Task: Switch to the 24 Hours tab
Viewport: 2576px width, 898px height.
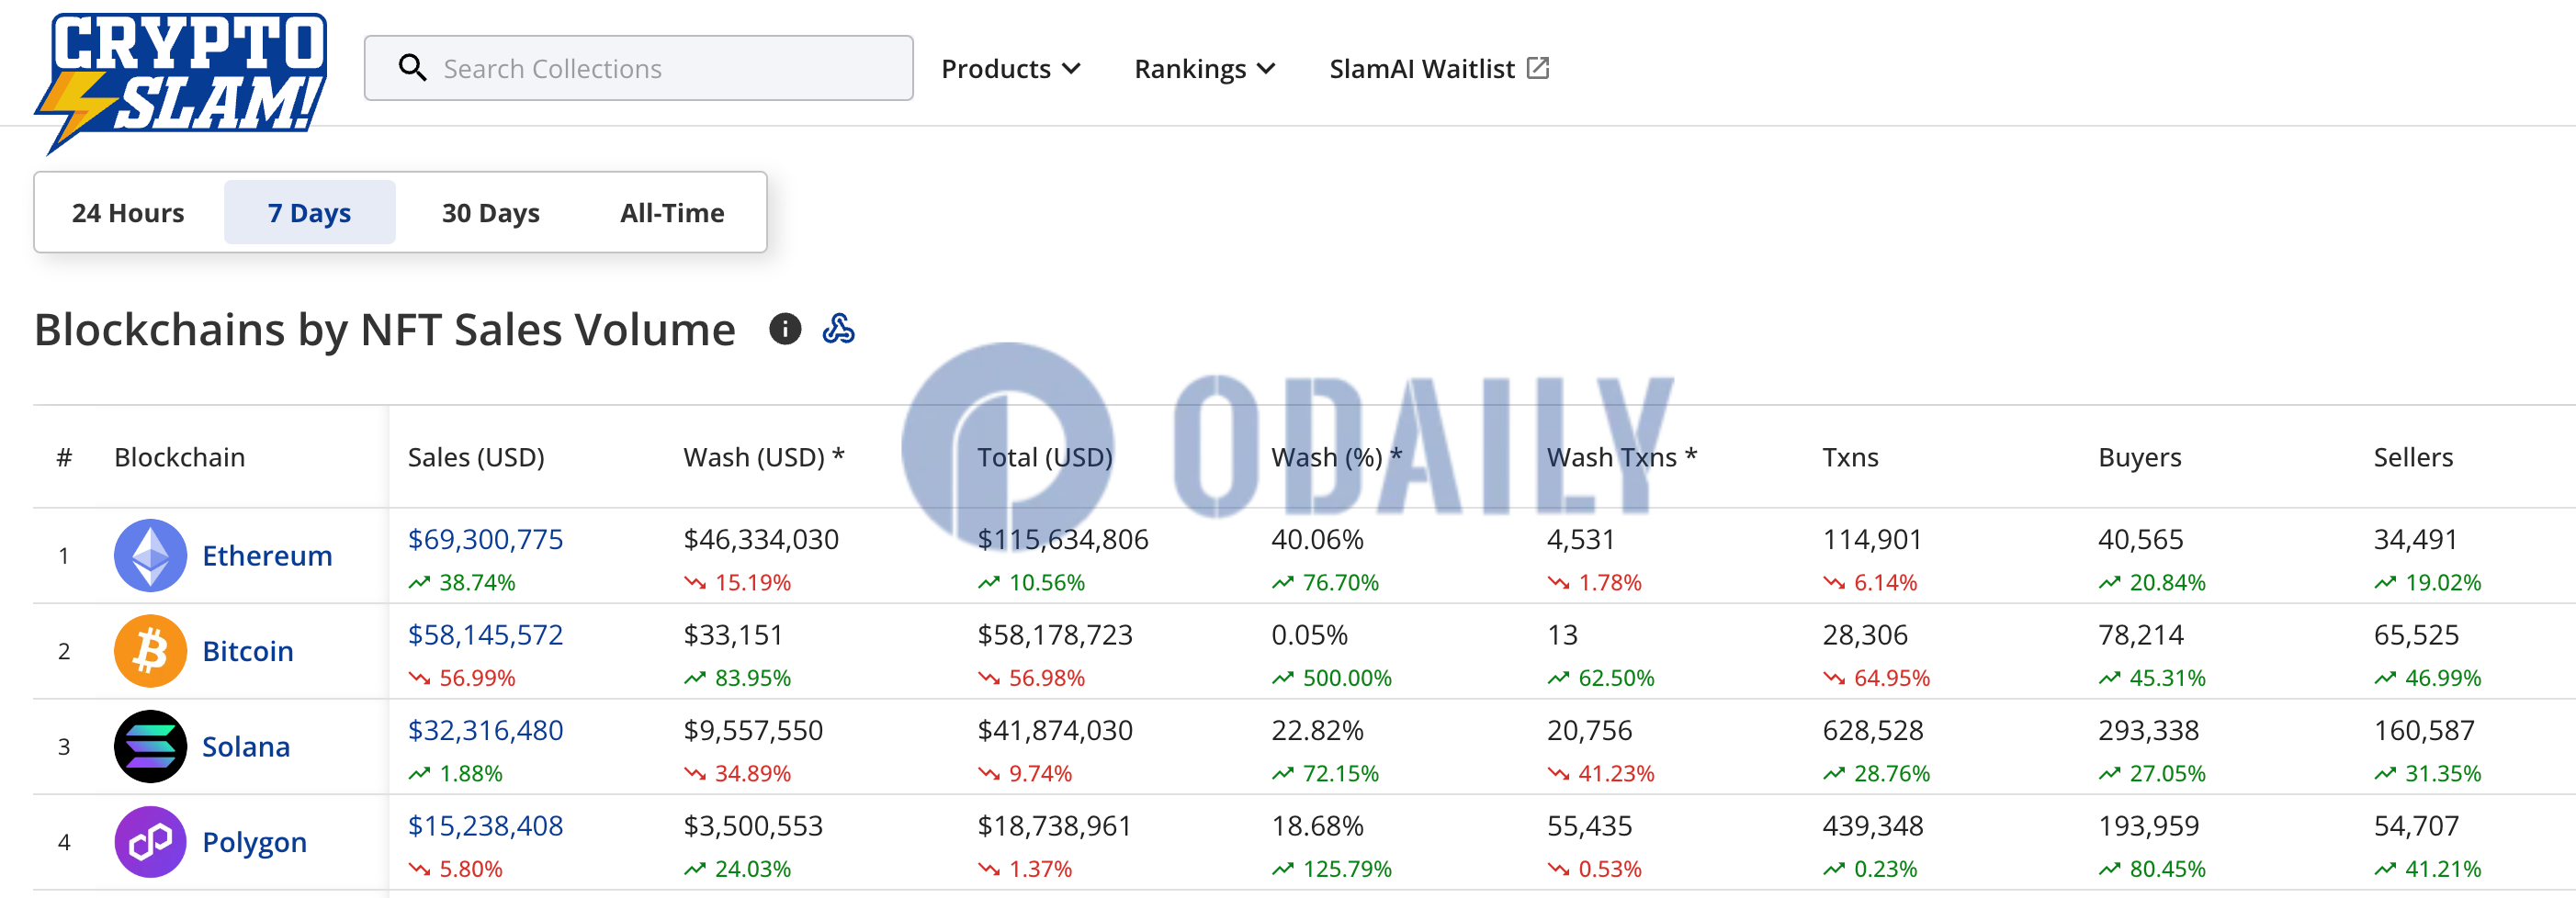Action: coord(128,213)
